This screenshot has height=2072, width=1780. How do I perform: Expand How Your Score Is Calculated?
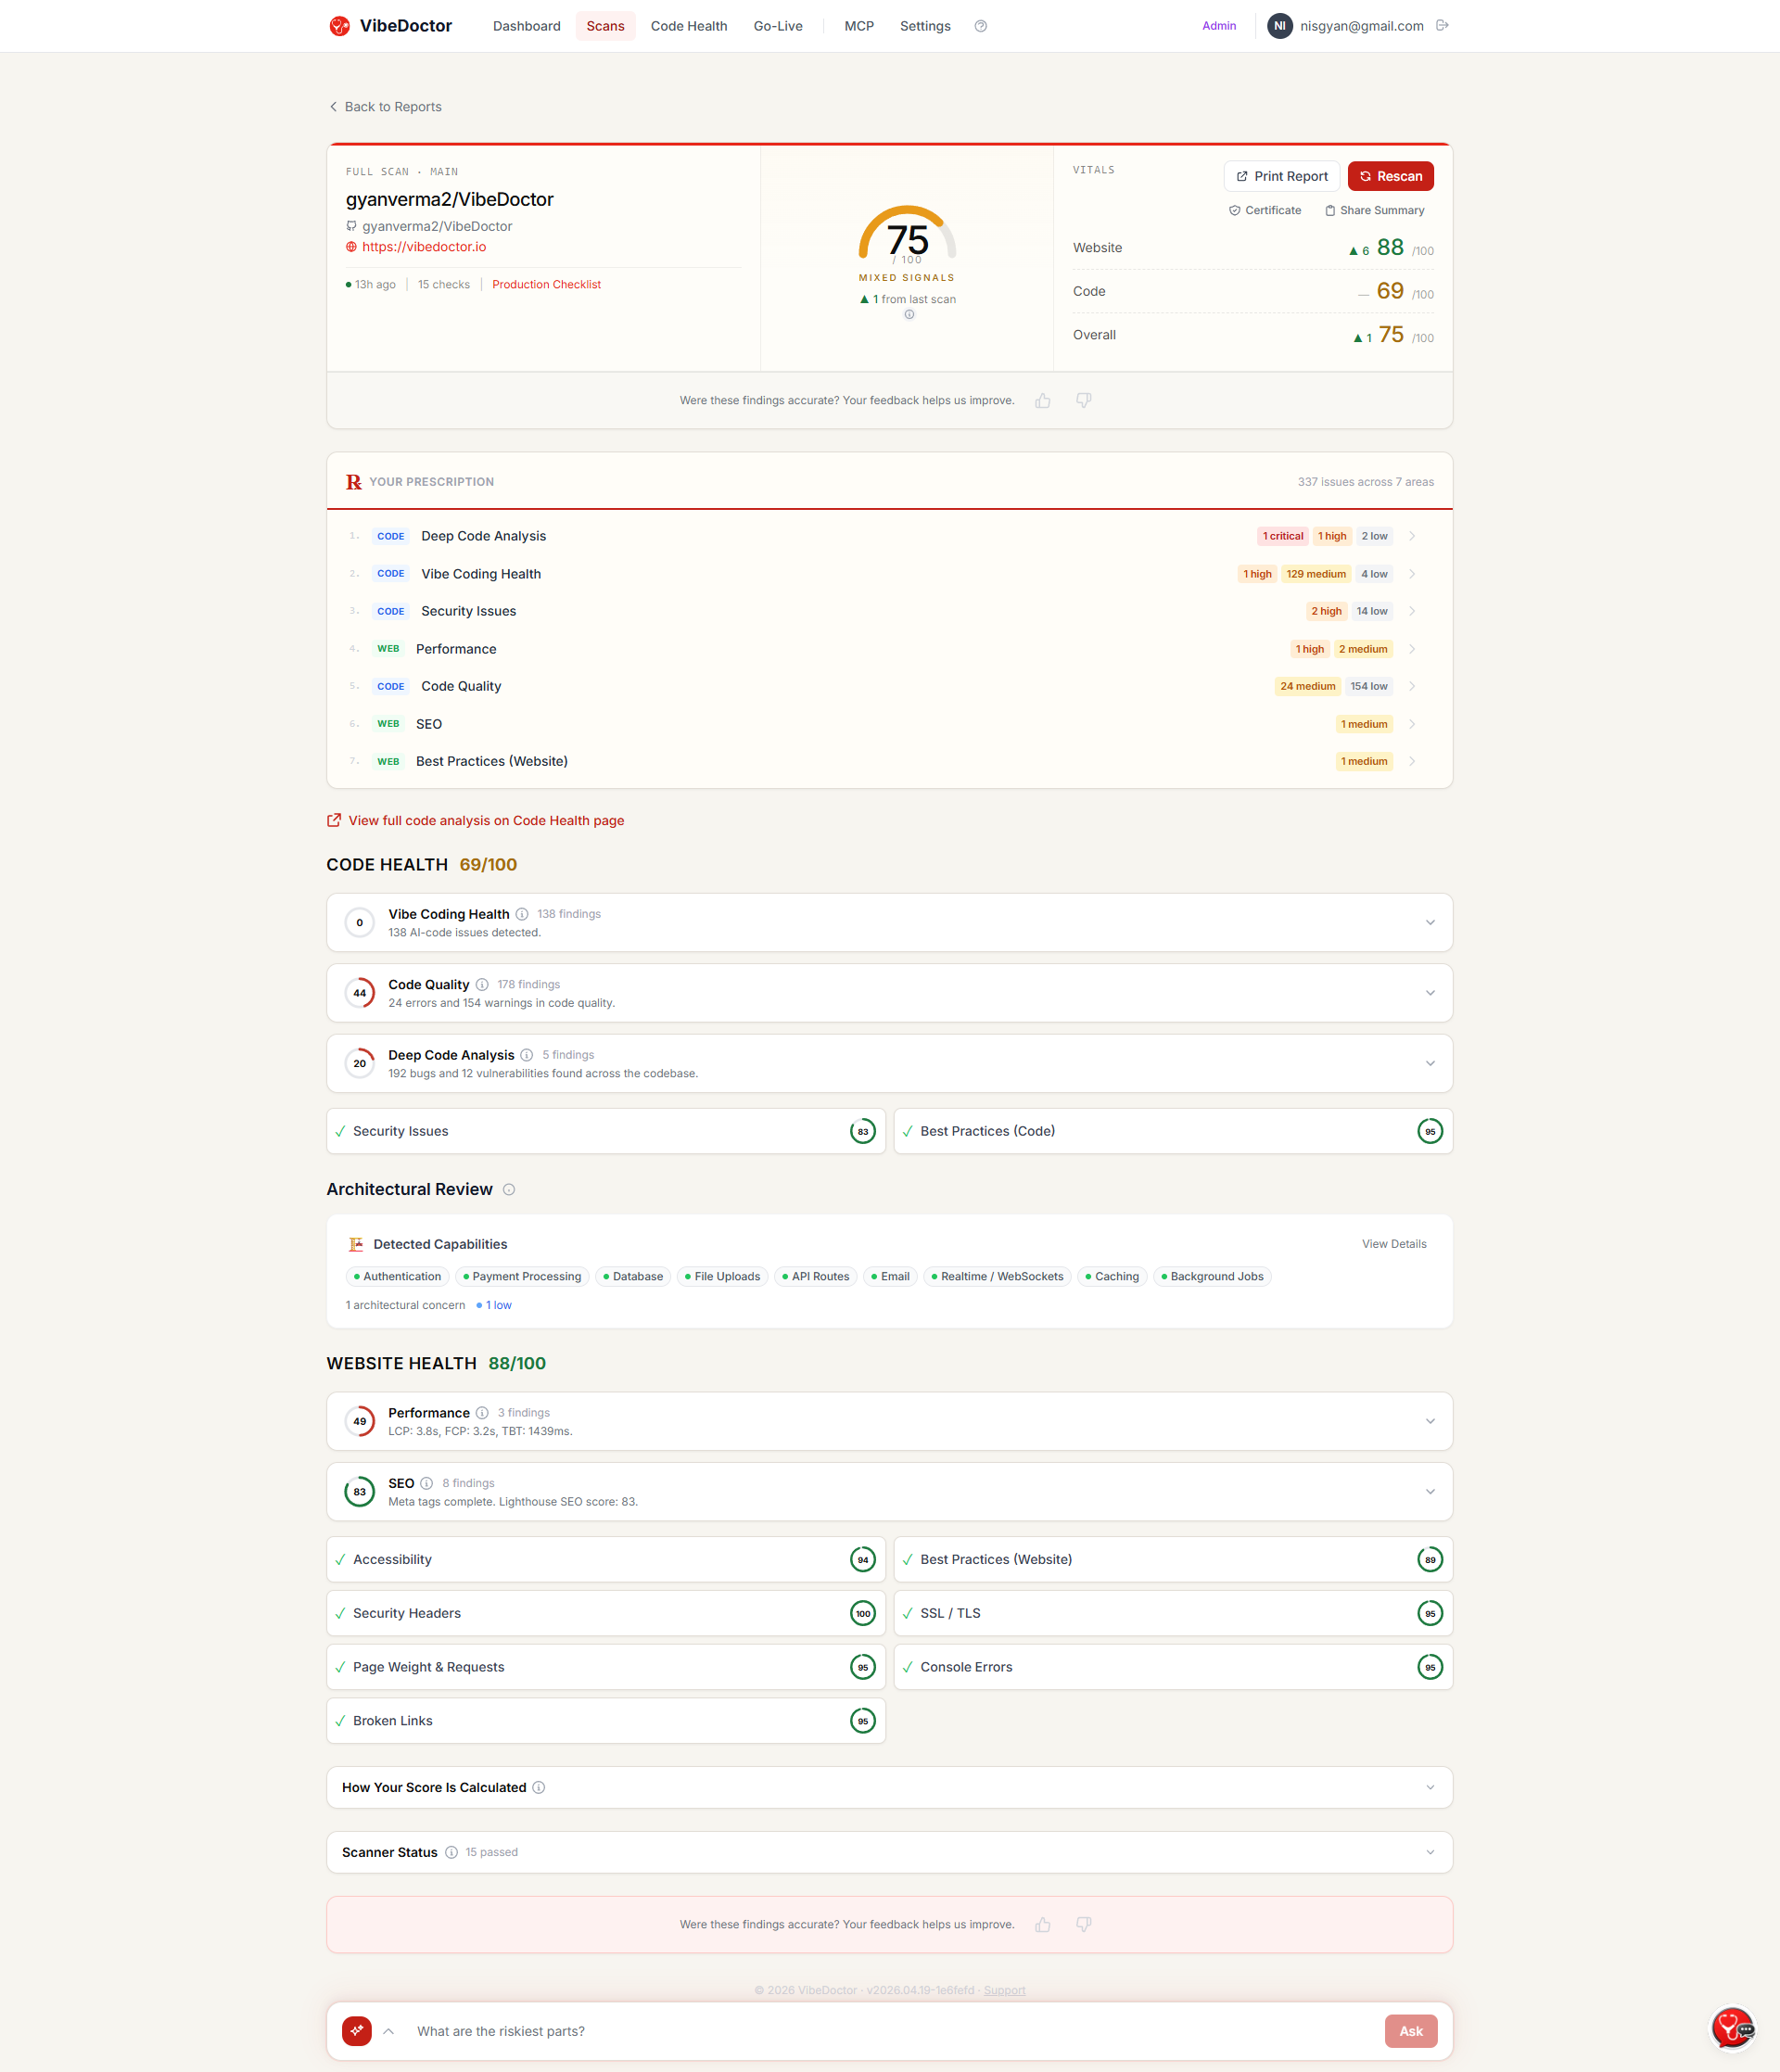point(1429,1787)
